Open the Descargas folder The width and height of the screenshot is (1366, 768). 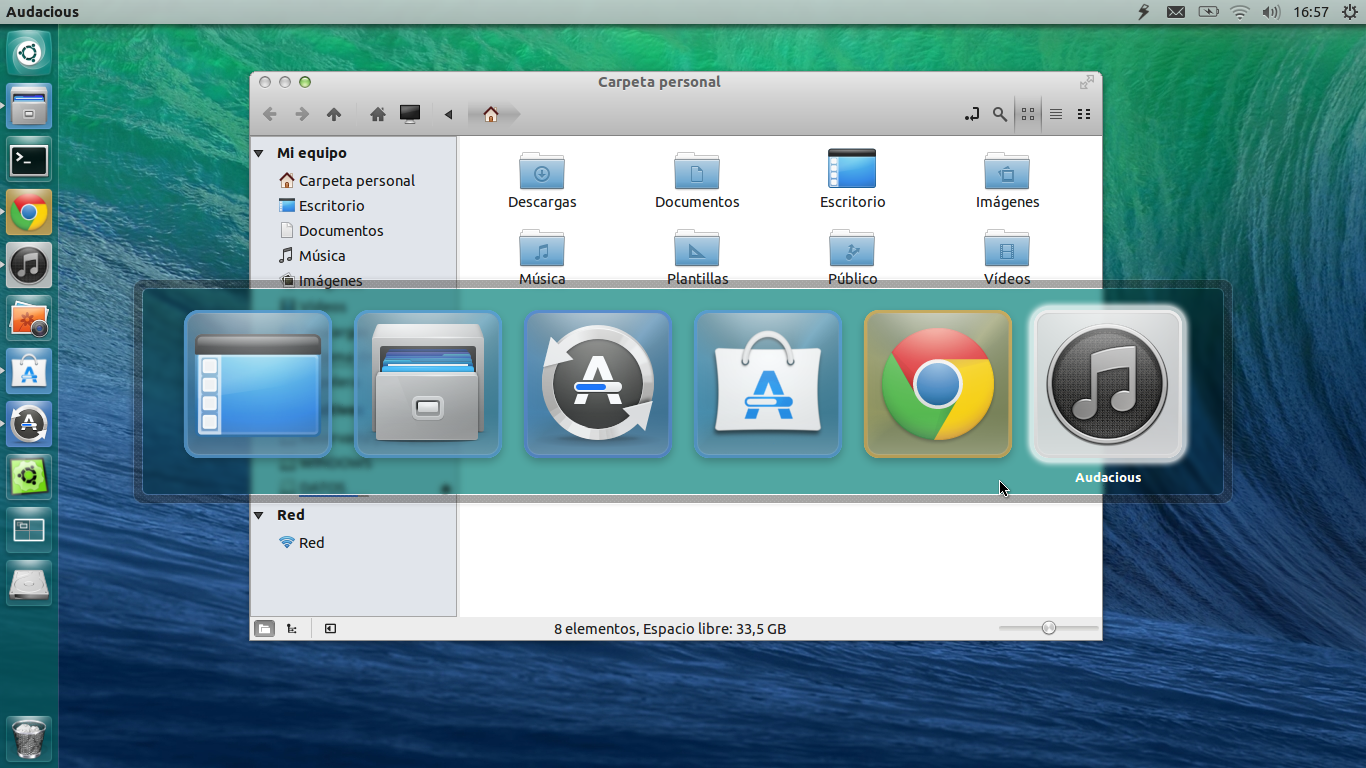coord(542,180)
